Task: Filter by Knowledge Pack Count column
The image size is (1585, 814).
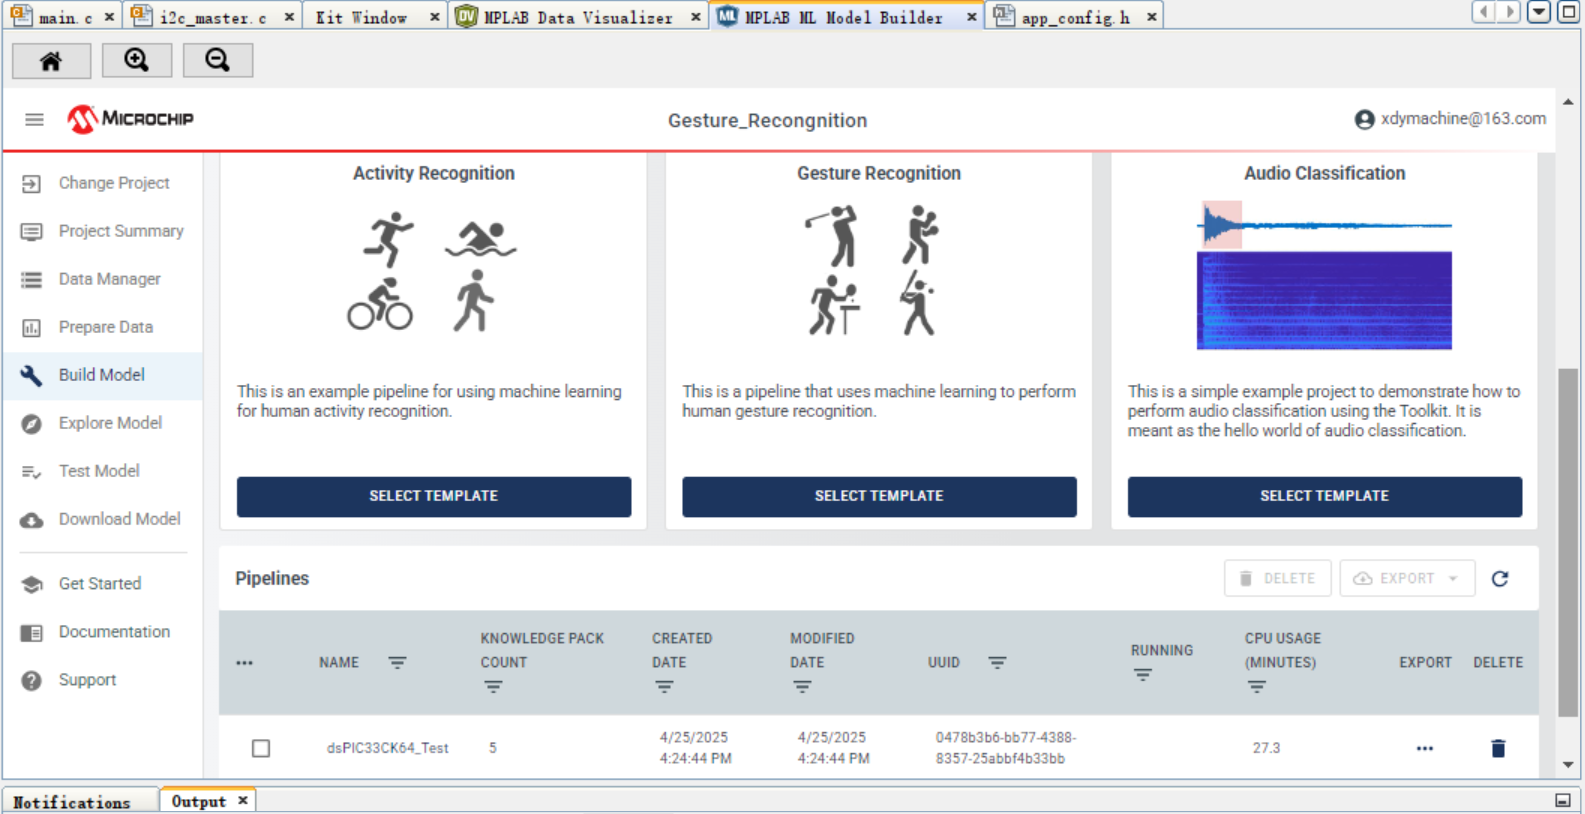Action: (493, 687)
